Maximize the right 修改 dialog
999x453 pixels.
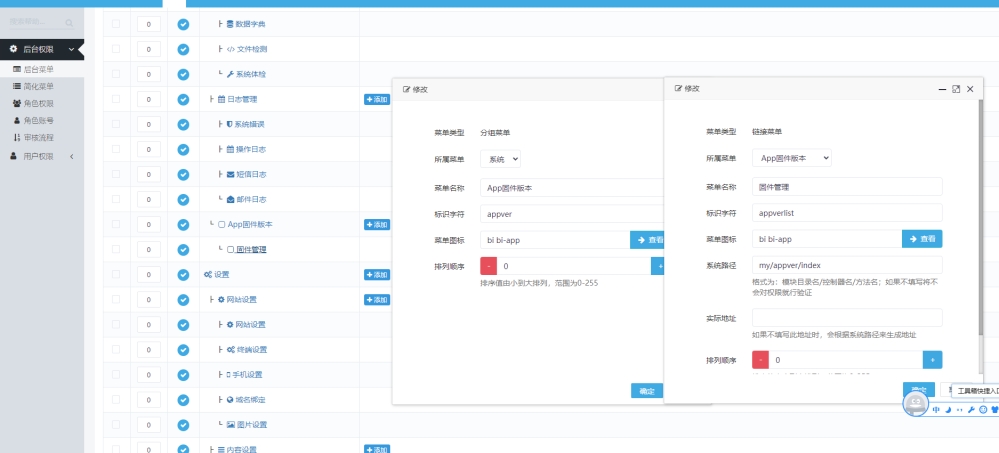pyautogui.click(x=956, y=89)
